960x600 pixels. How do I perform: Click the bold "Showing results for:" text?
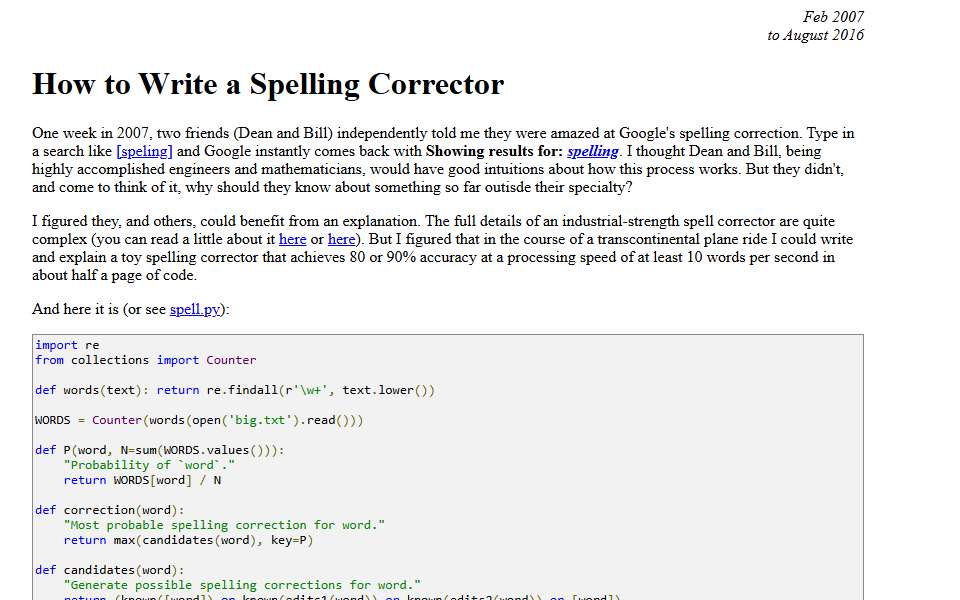click(x=494, y=151)
